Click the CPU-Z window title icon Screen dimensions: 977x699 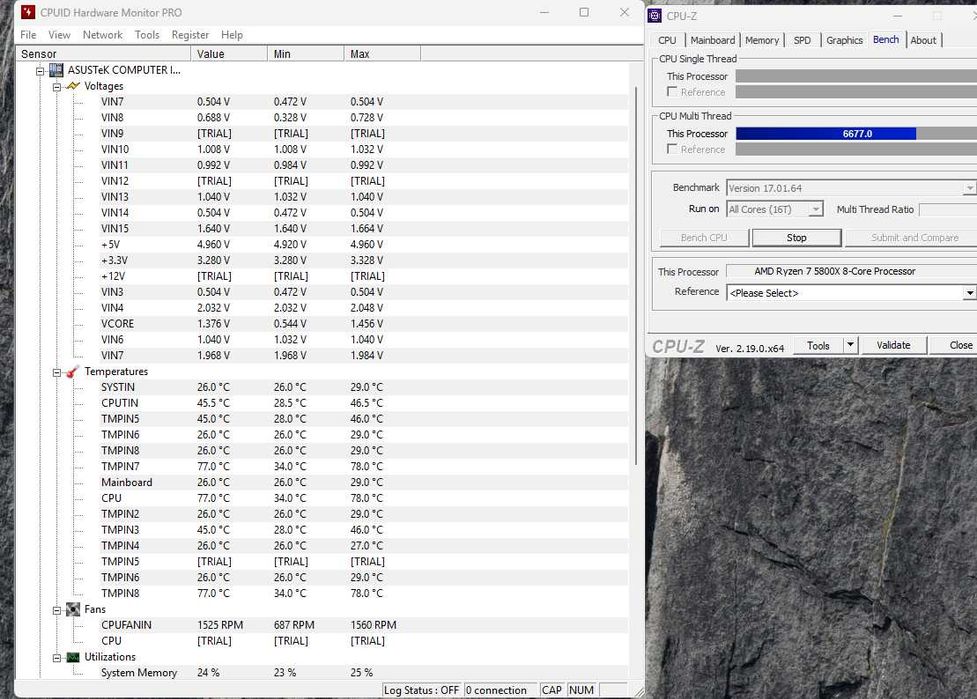click(655, 15)
